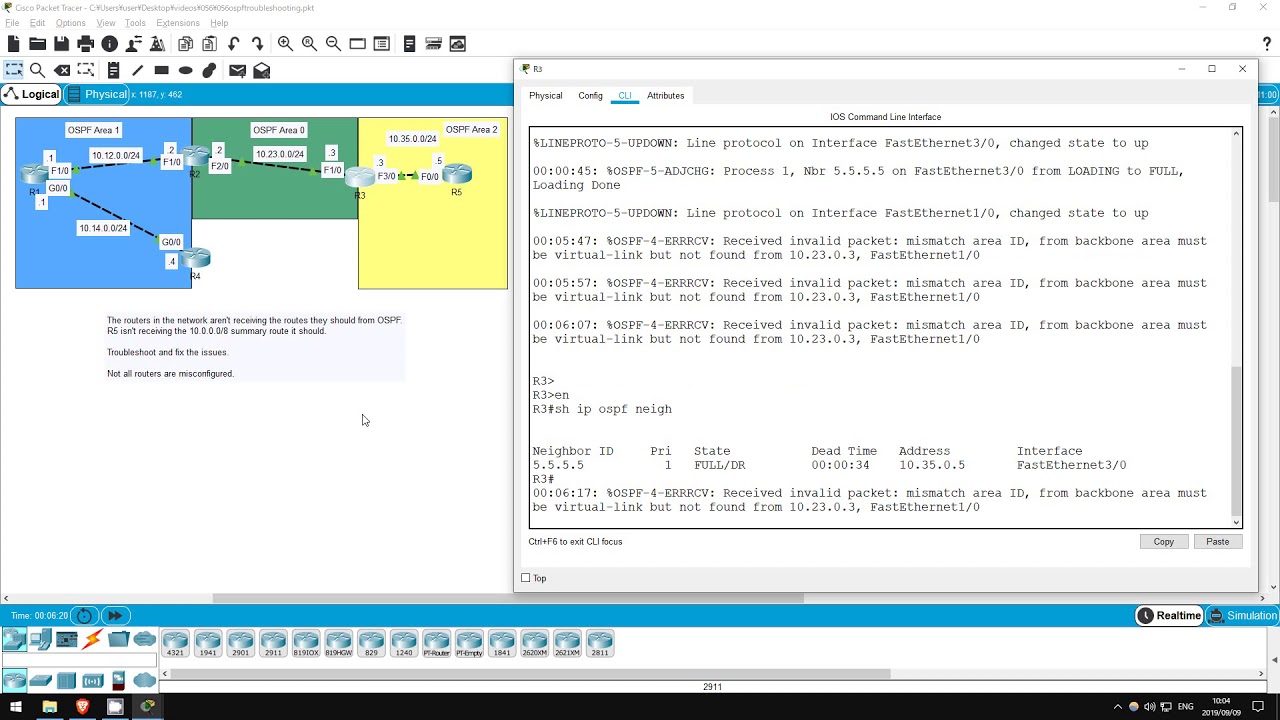1280x720 pixels.
Task: Open the R3 Config tab
Action: pyautogui.click(x=590, y=96)
